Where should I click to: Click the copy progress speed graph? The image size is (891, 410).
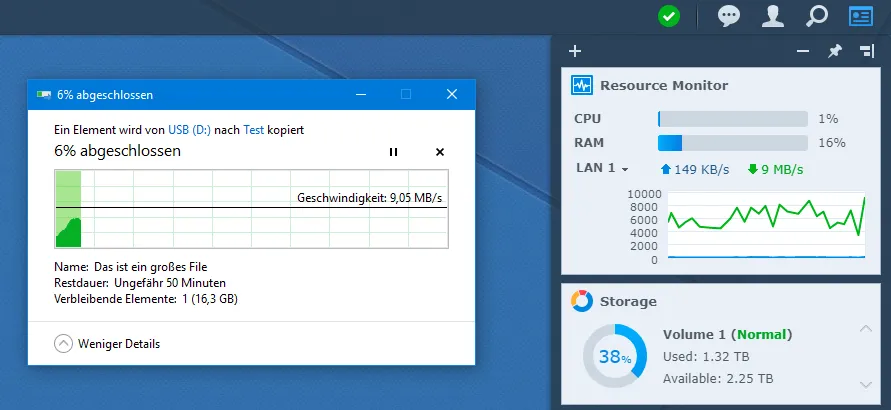tap(251, 208)
